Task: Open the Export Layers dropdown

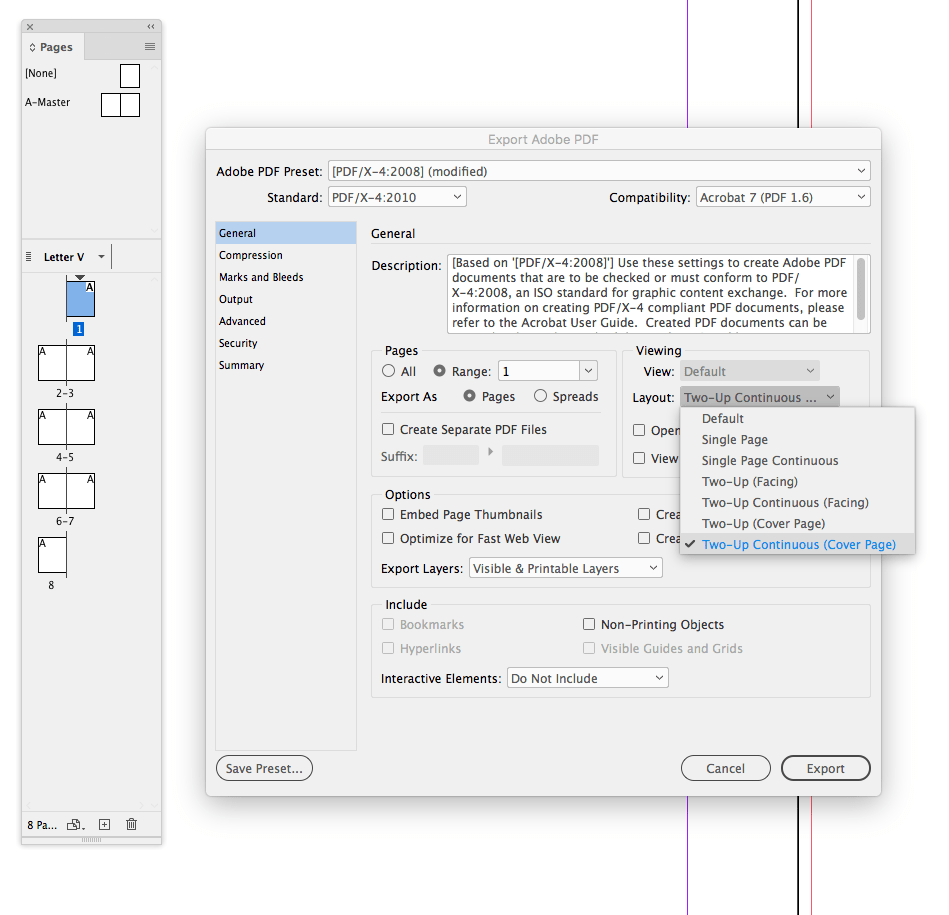Action: click(x=565, y=567)
